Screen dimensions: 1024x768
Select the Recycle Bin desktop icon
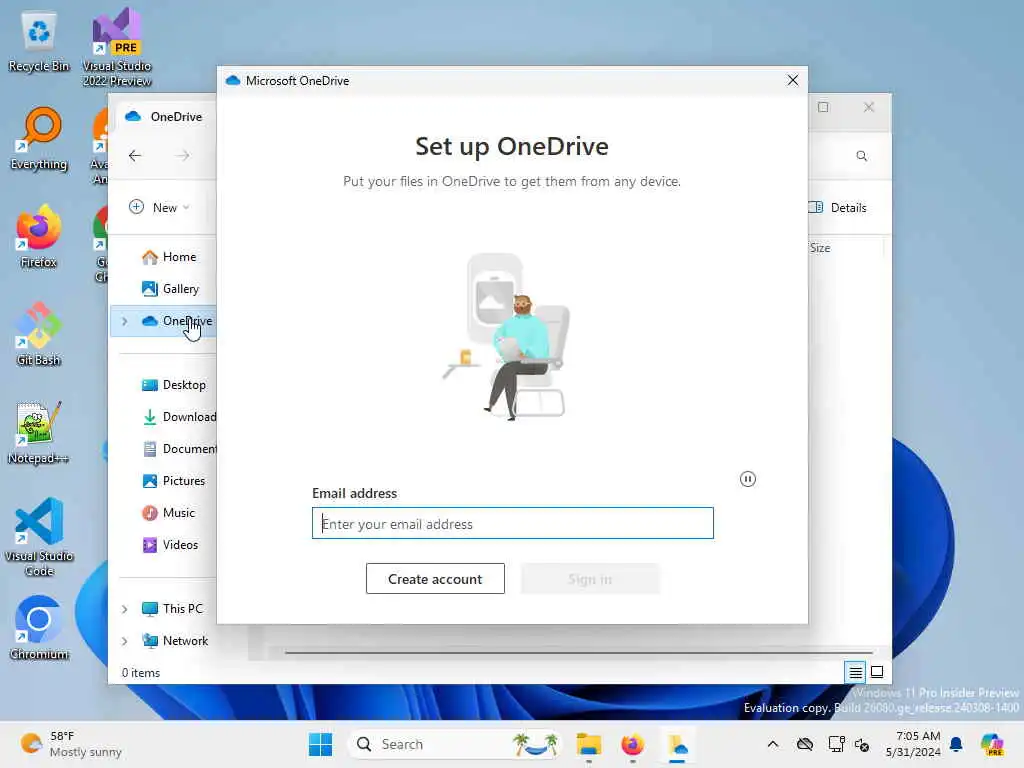coord(39,42)
